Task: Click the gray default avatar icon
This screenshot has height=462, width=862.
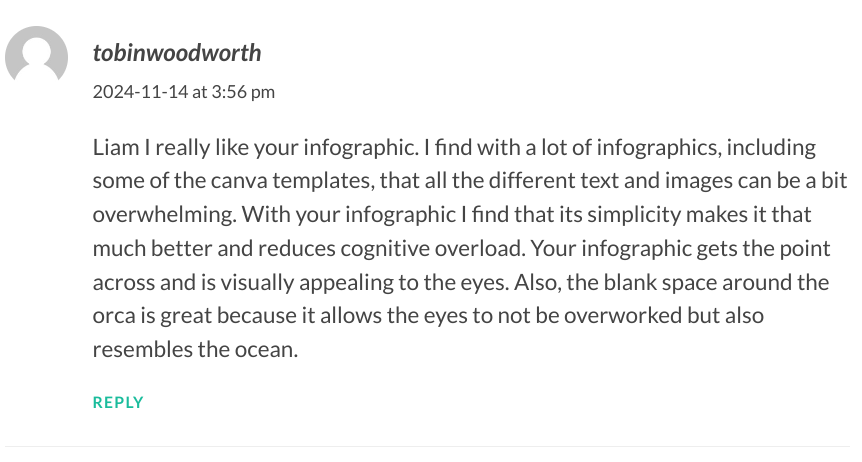Action: 36,57
